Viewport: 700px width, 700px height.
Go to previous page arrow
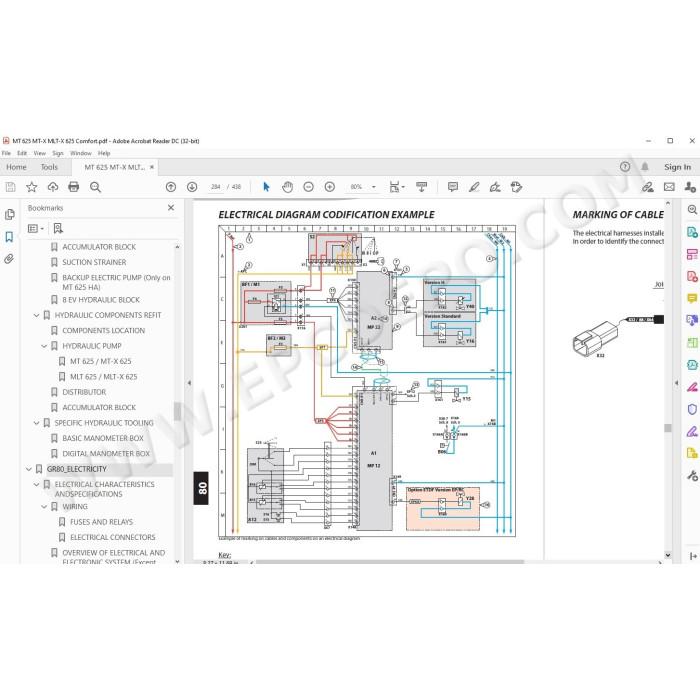[171, 187]
